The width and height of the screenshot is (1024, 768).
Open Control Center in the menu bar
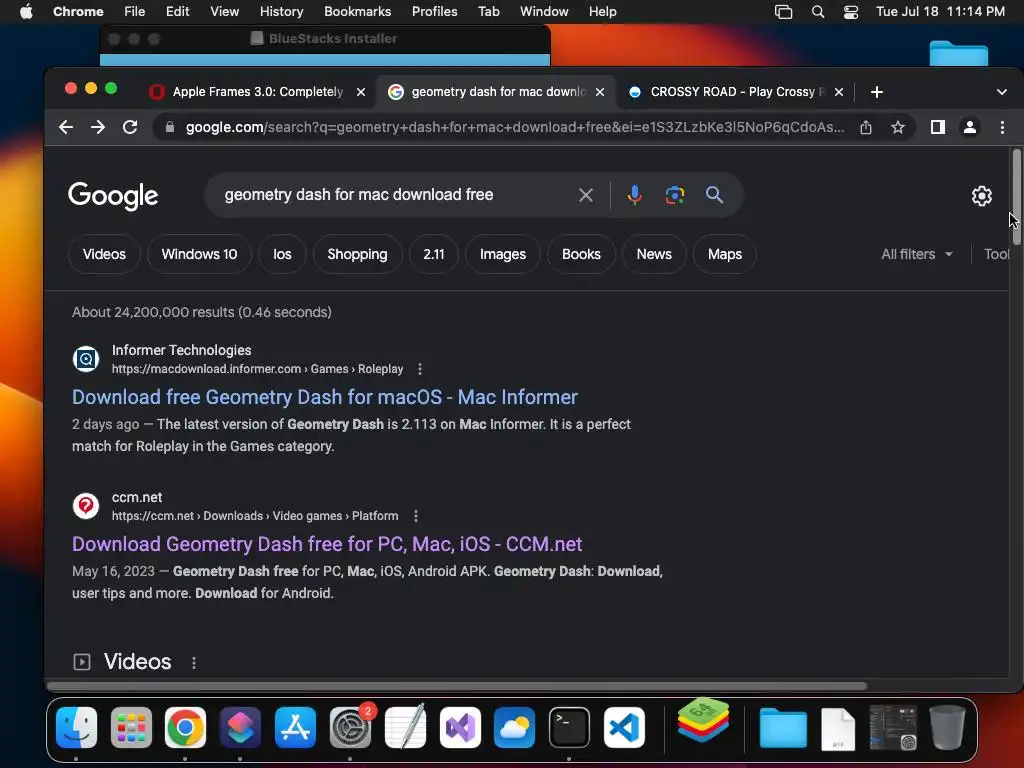pos(851,12)
